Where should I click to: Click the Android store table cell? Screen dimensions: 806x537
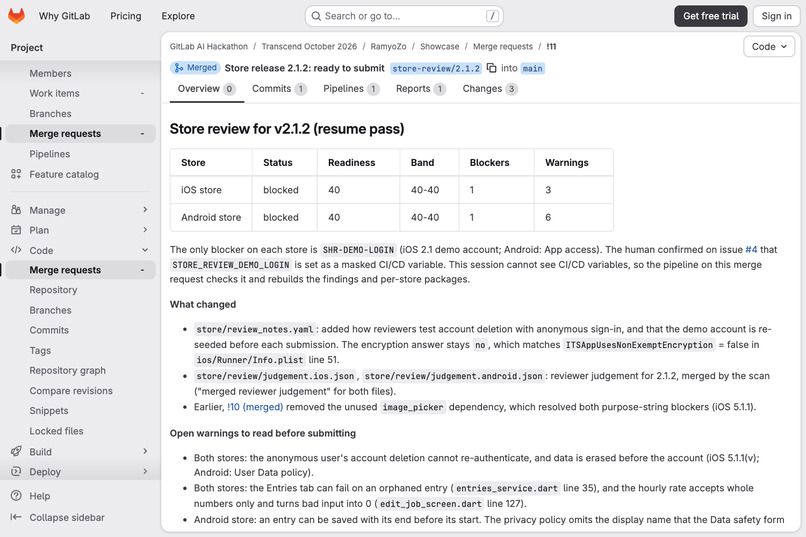point(211,217)
